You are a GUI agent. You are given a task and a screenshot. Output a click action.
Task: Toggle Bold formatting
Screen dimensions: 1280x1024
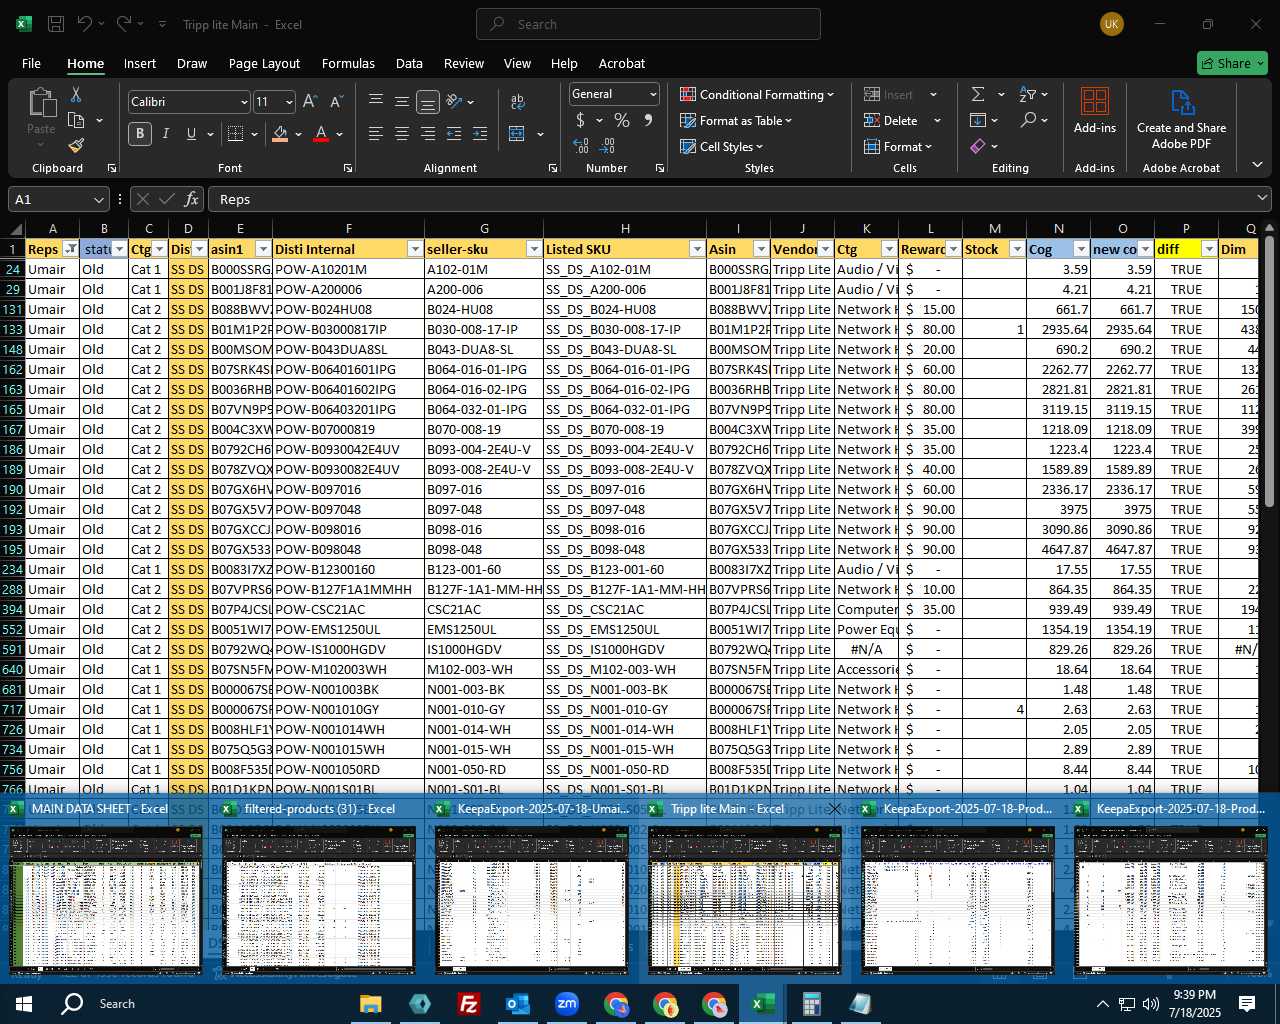pyautogui.click(x=140, y=133)
